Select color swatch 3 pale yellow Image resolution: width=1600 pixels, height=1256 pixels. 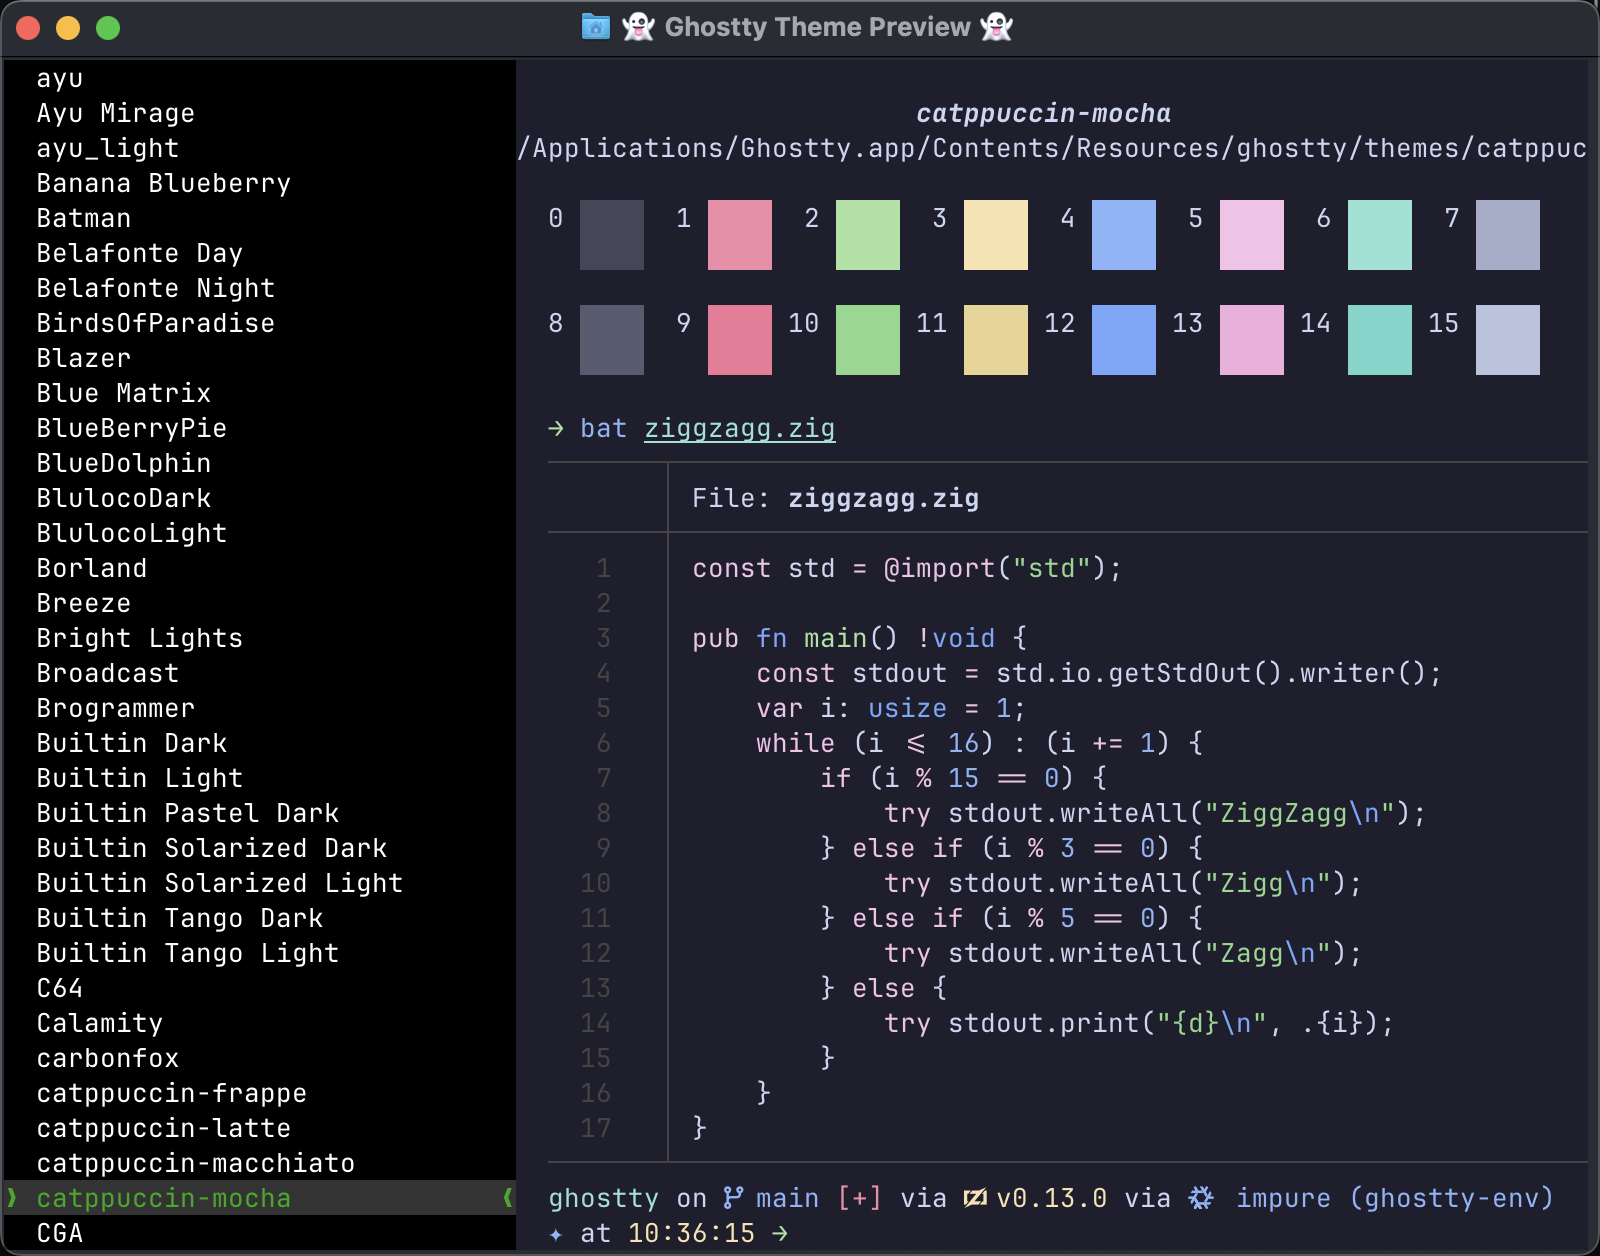[996, 235]
